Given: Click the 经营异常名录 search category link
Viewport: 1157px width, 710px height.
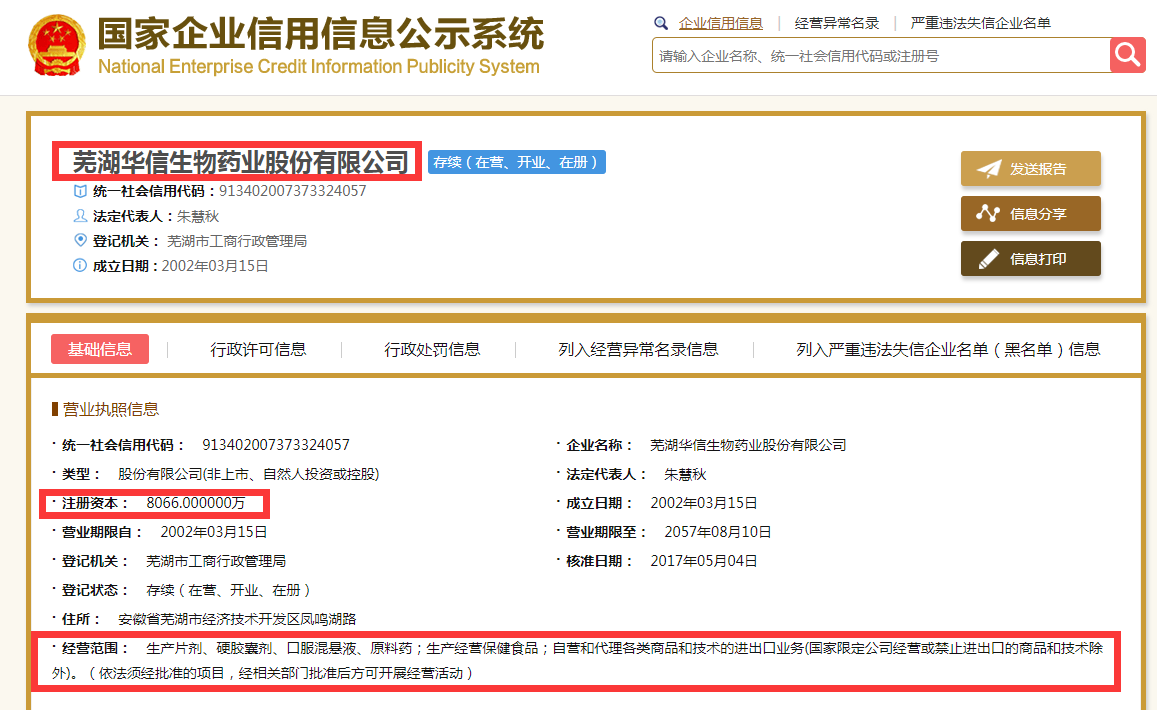Looking at the screenshot, I should click(x=836, y=23).
